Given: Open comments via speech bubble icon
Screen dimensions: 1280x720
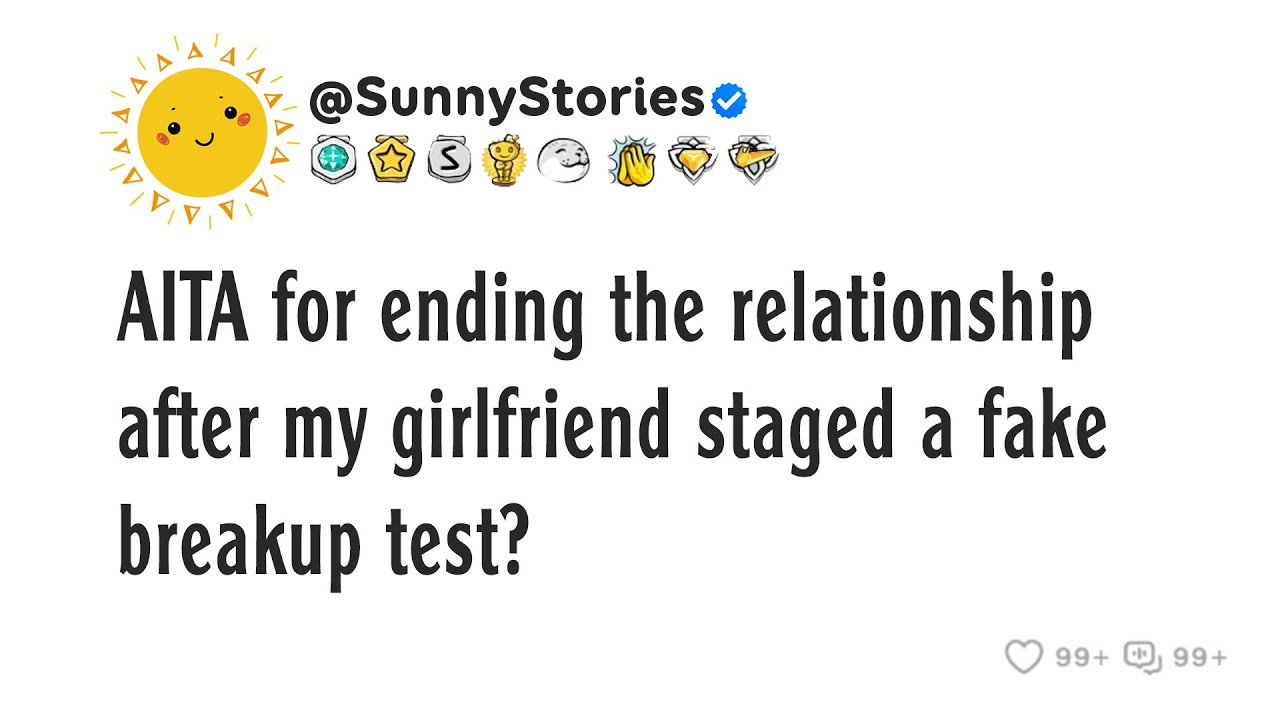Looking at the screenshot, I should click(x=1143, y=657).
